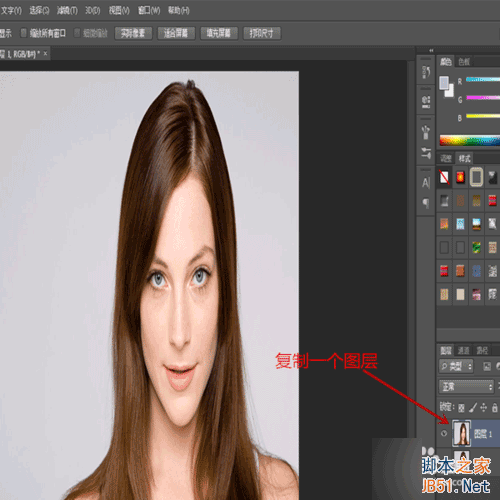Switch to the Channels tab
The height and width of the screenshot is (500, 500).
(463, 350)
